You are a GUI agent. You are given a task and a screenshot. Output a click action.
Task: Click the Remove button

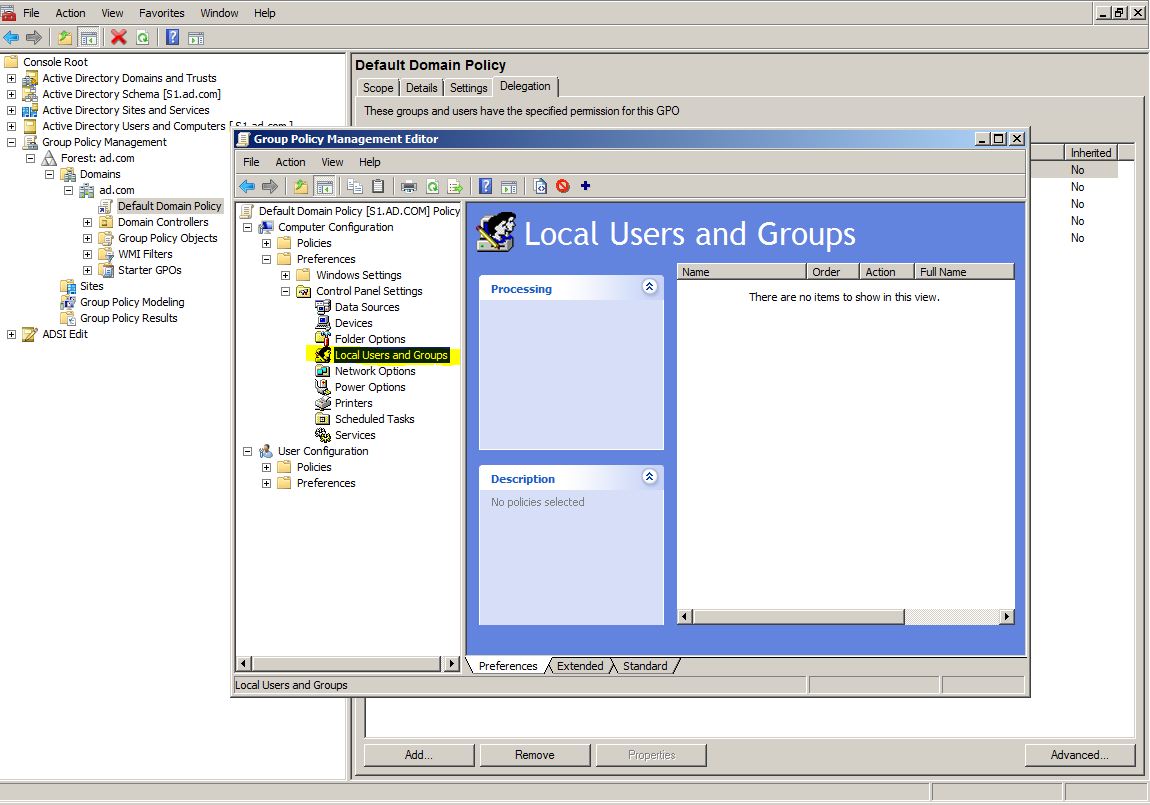tap(535, 755)
